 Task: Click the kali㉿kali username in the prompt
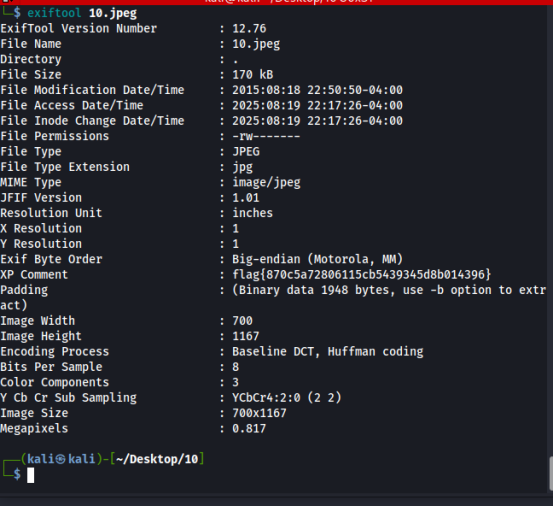[61, 459]
